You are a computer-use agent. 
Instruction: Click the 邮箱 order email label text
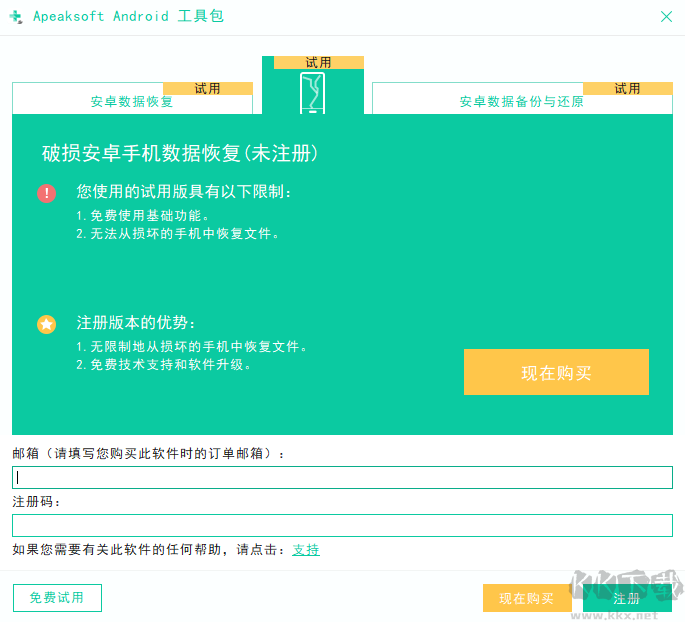click(x=149, y=454)
